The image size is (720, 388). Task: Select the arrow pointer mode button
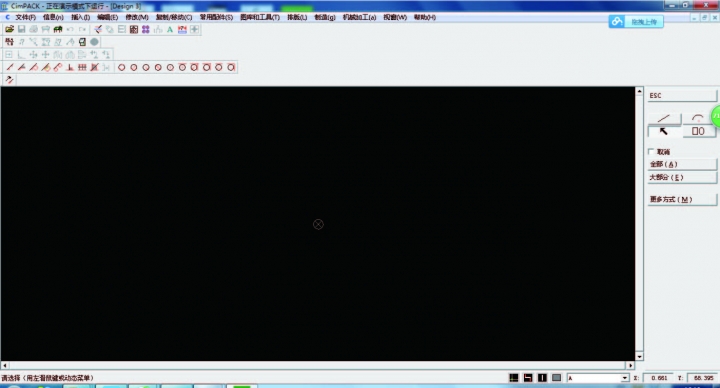[x=664, y=131]
